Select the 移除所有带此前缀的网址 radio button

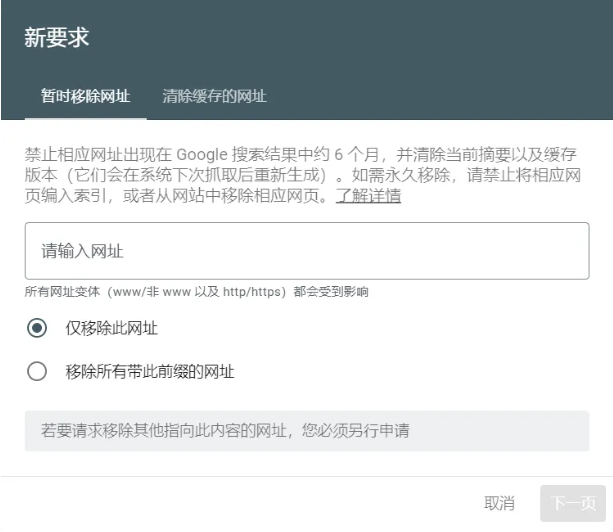pyautogui.click(x=37, y=372)
